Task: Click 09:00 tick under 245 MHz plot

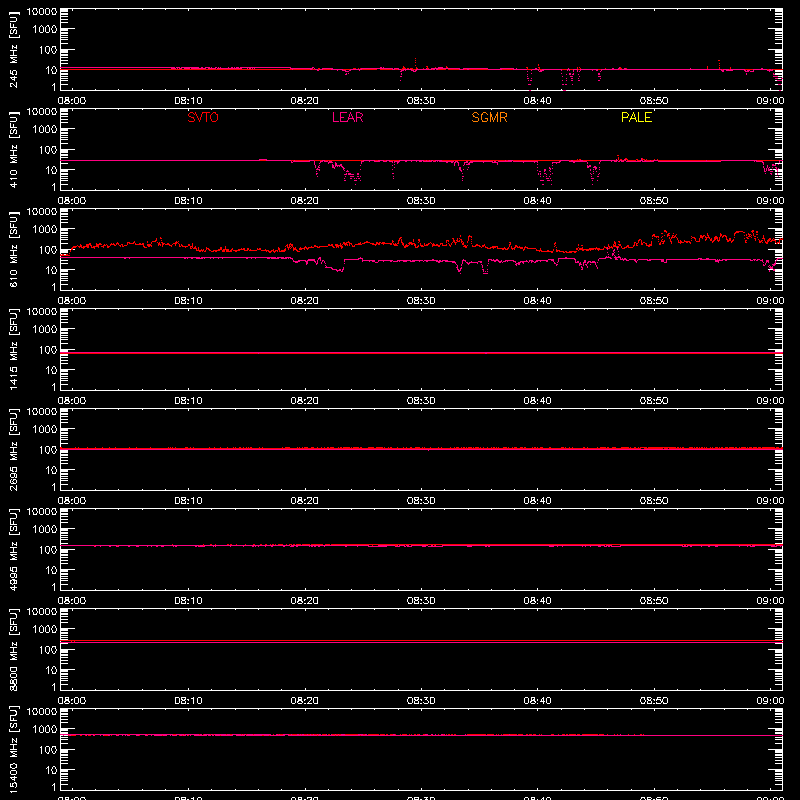Action: 770,101
